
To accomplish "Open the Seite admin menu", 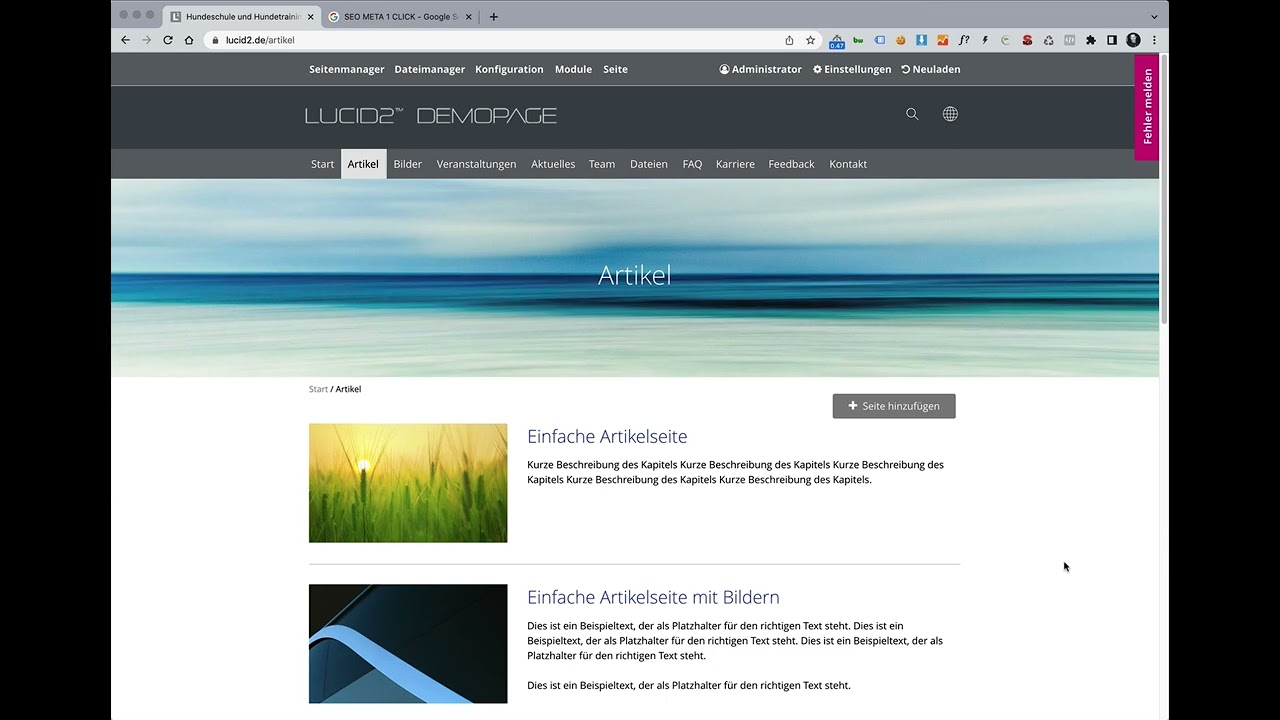I will tap(615, 69).
